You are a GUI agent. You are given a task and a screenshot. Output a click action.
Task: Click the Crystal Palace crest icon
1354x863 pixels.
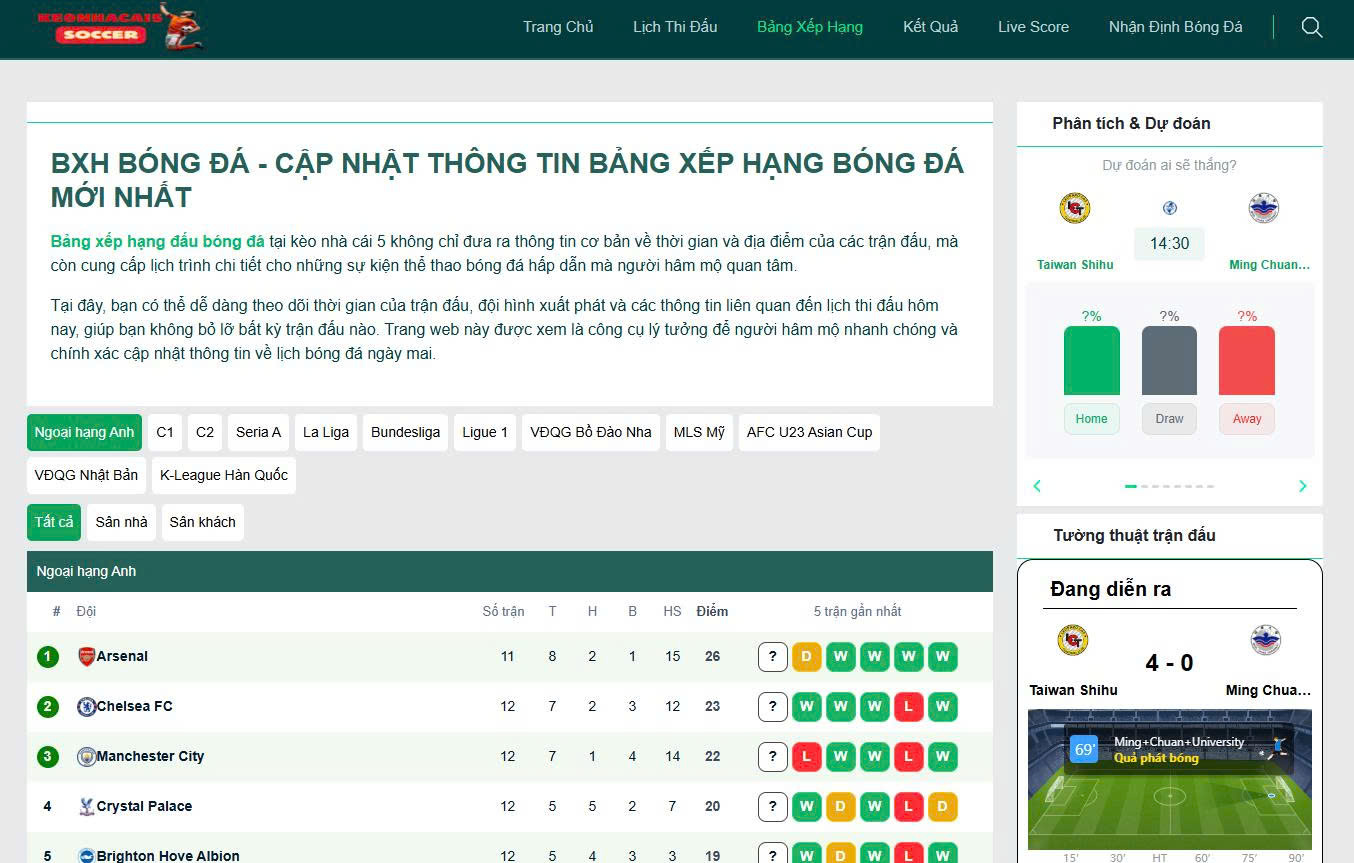(86, 807)
